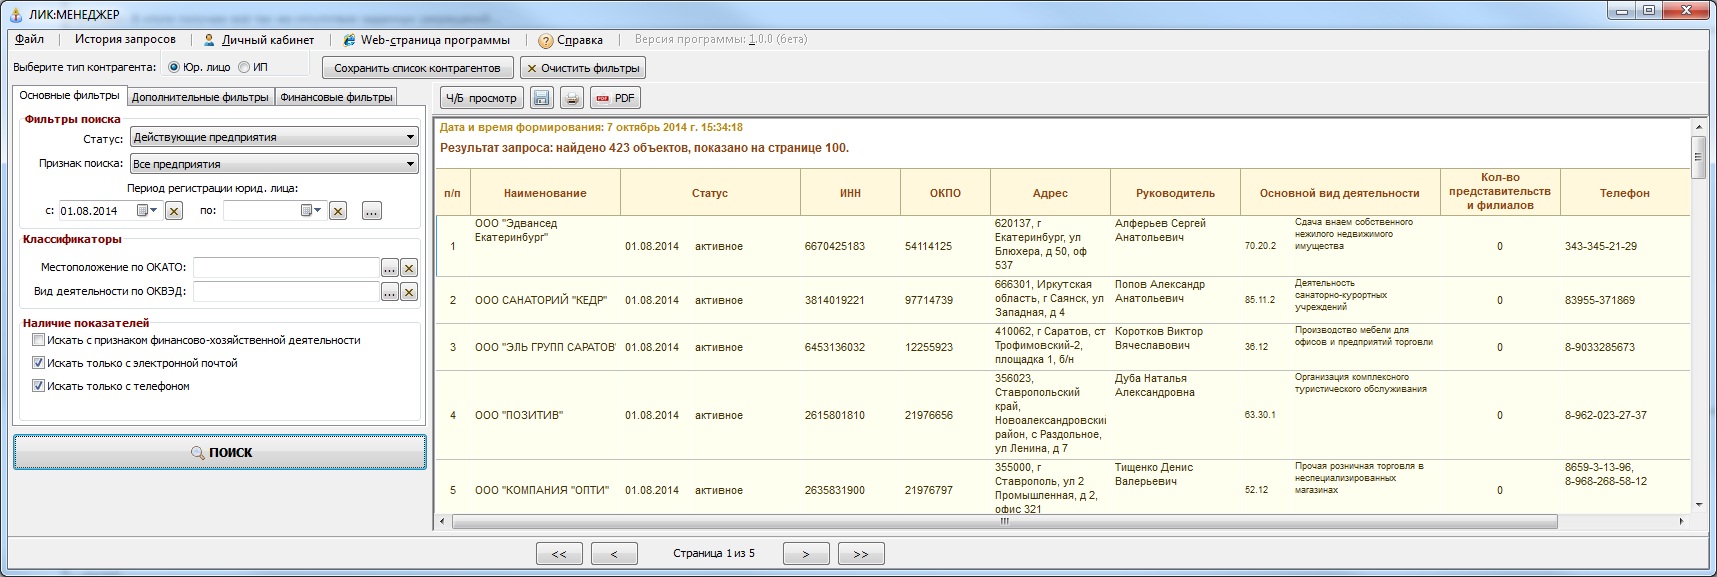Open the registration period preset button

(x=372, y=211)
